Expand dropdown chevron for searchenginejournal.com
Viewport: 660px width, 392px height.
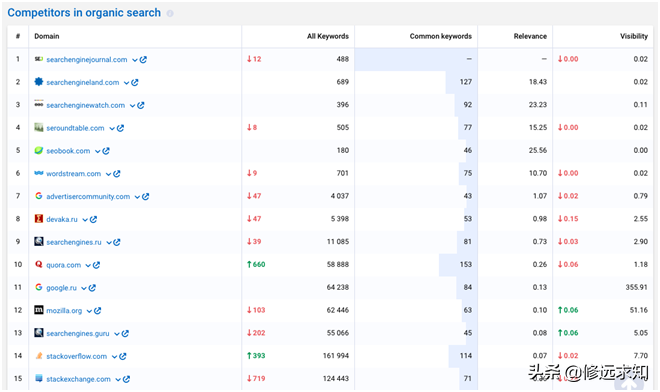[135, 60]
